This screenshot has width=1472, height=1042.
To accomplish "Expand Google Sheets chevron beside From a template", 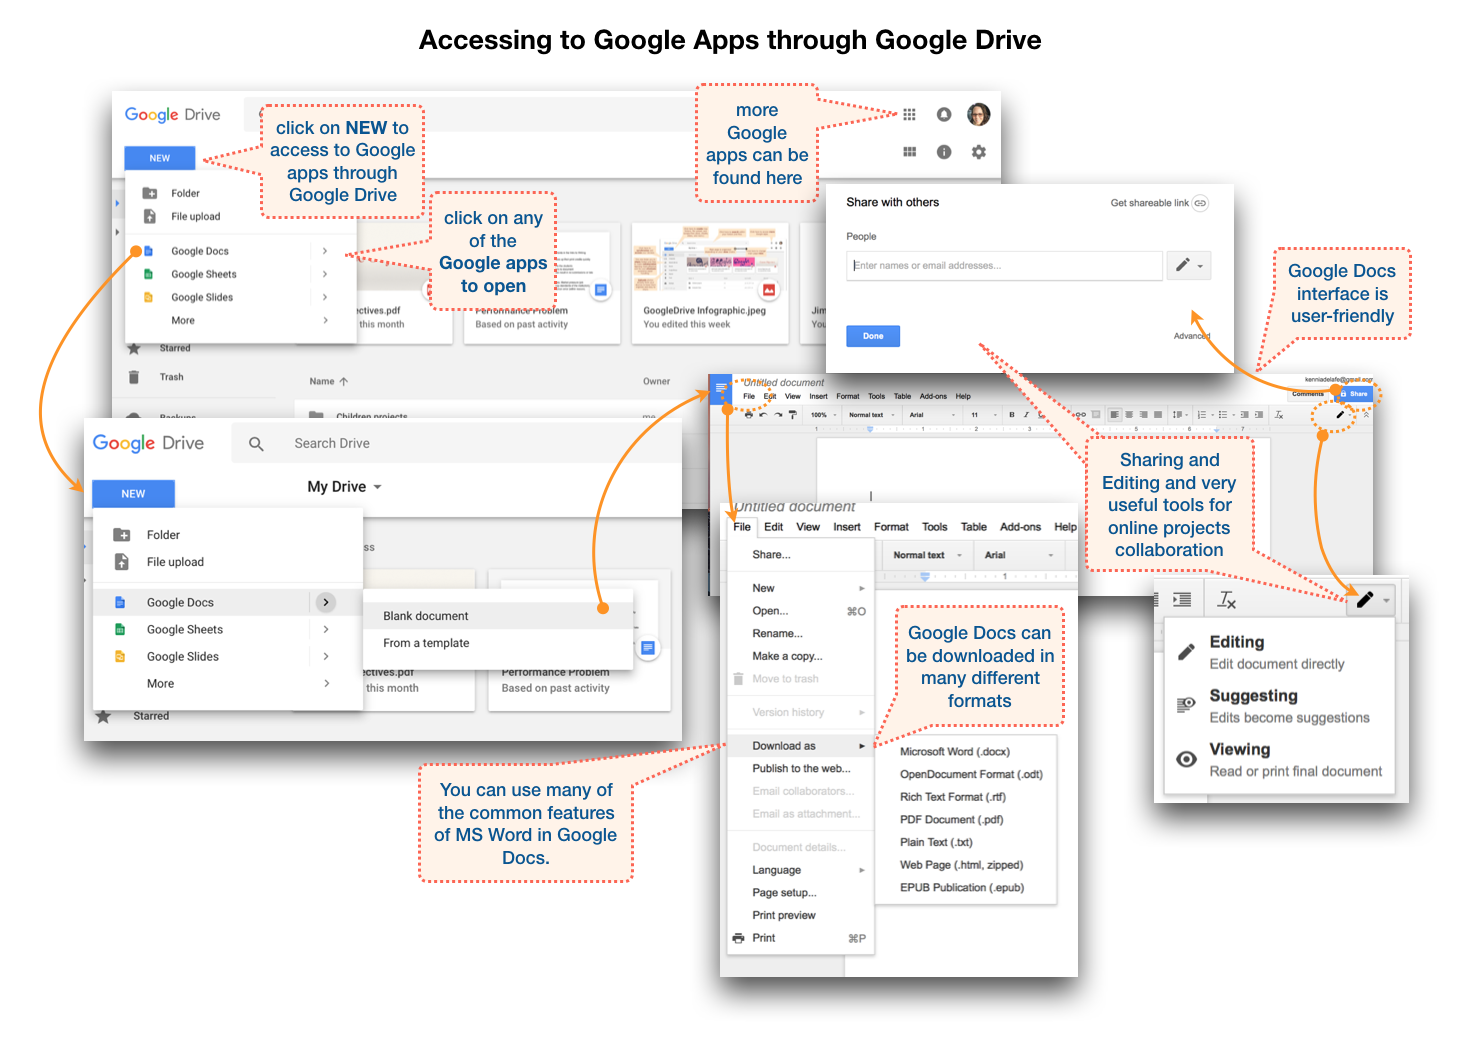I will (326, 629).
